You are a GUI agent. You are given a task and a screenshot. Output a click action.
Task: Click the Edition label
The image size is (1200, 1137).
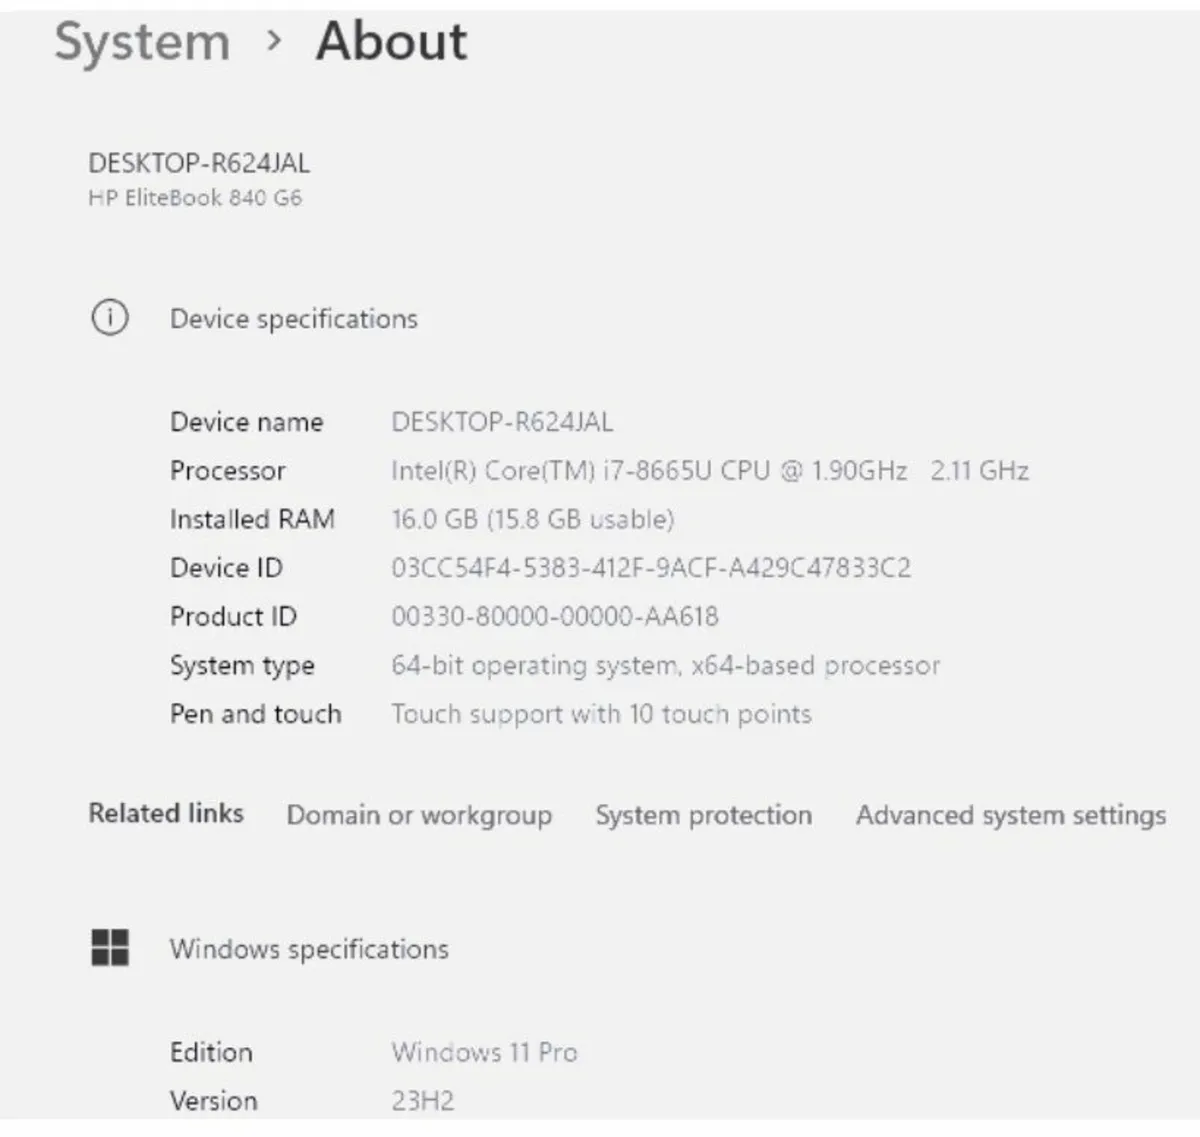[x=211, y=1052]
